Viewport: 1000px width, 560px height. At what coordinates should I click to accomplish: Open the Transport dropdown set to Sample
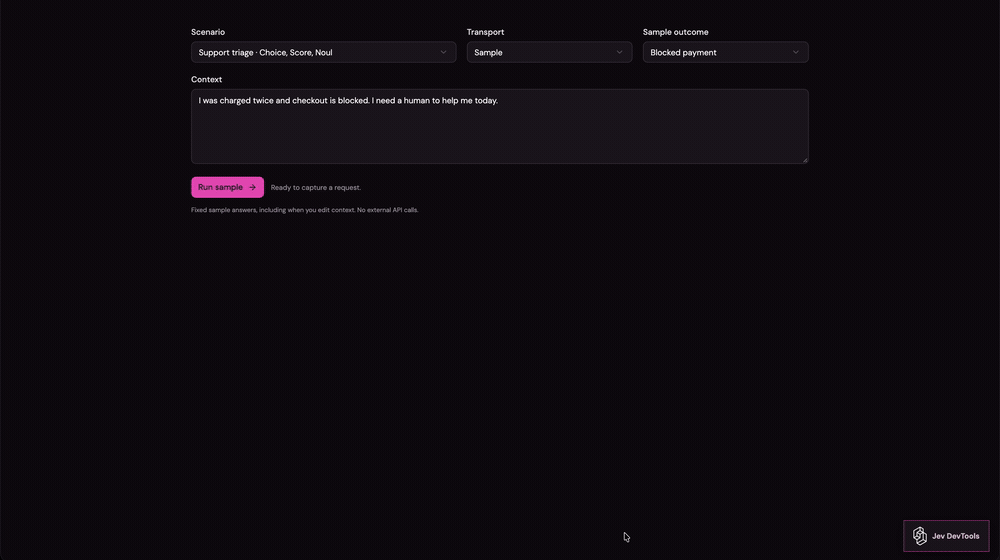[x=549, y=52]
